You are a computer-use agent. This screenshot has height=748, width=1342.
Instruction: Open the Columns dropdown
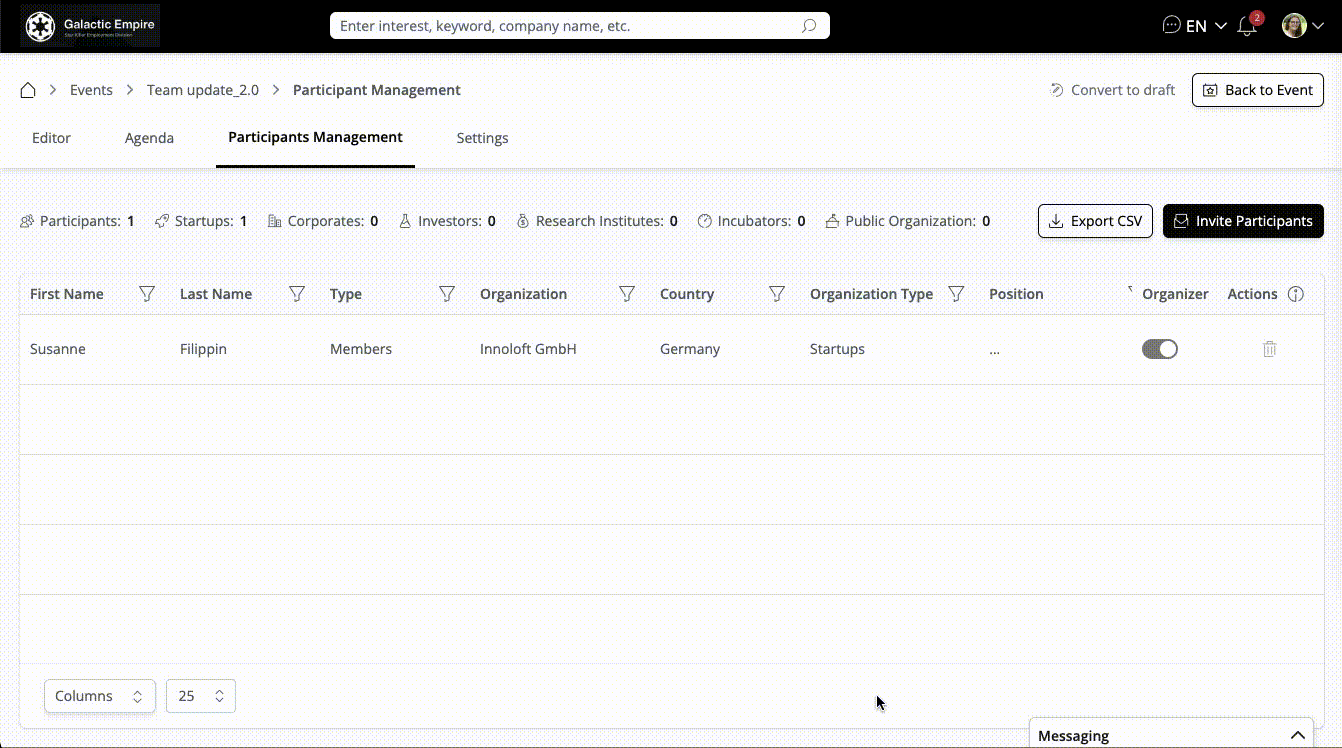pos(100,696)
